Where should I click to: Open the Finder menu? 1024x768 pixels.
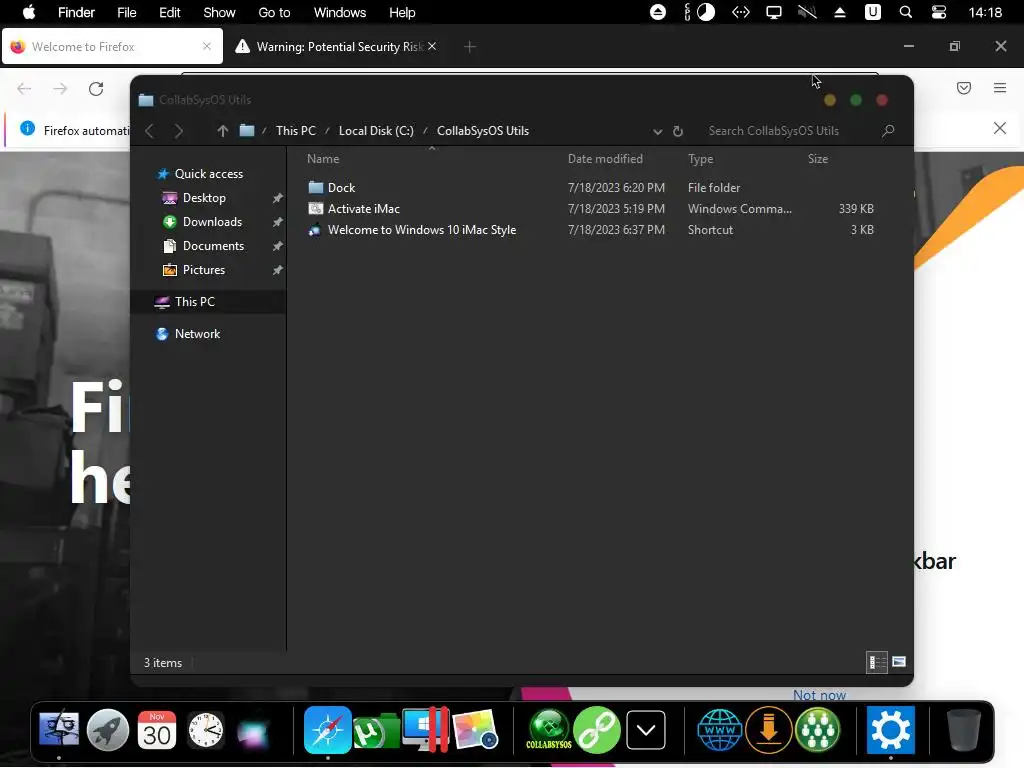click(x=76, y=12)
